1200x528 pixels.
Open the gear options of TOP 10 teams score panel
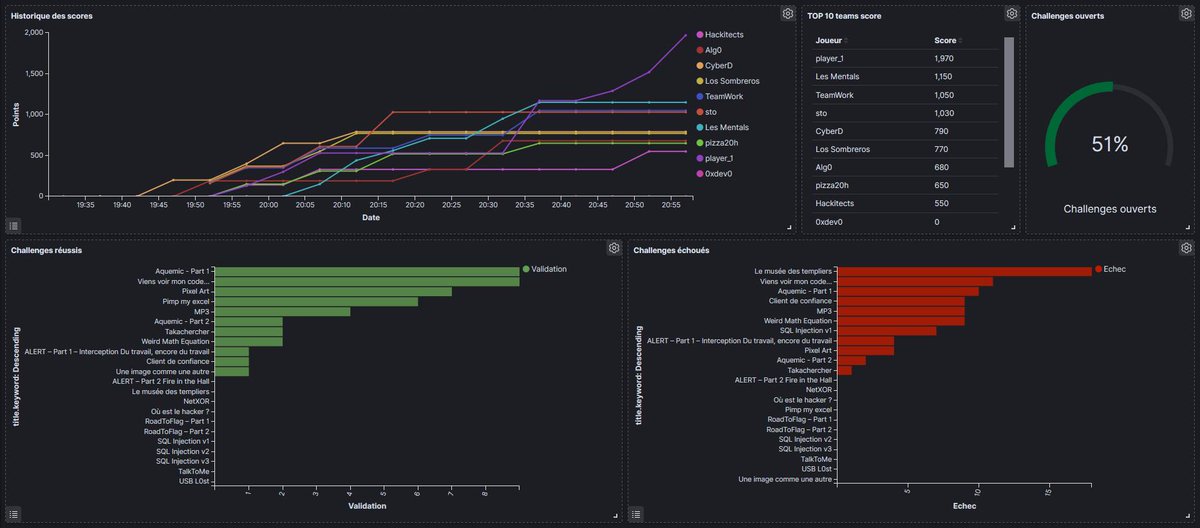1012,13
